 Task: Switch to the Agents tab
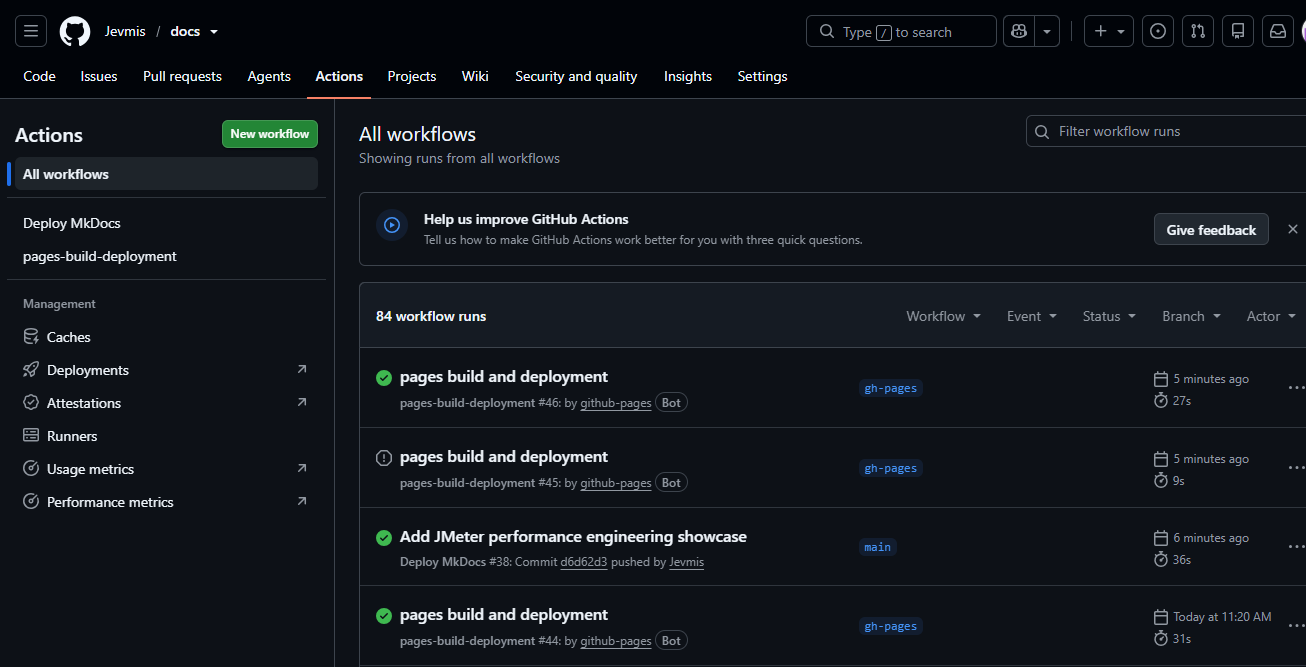click(269, 76)
